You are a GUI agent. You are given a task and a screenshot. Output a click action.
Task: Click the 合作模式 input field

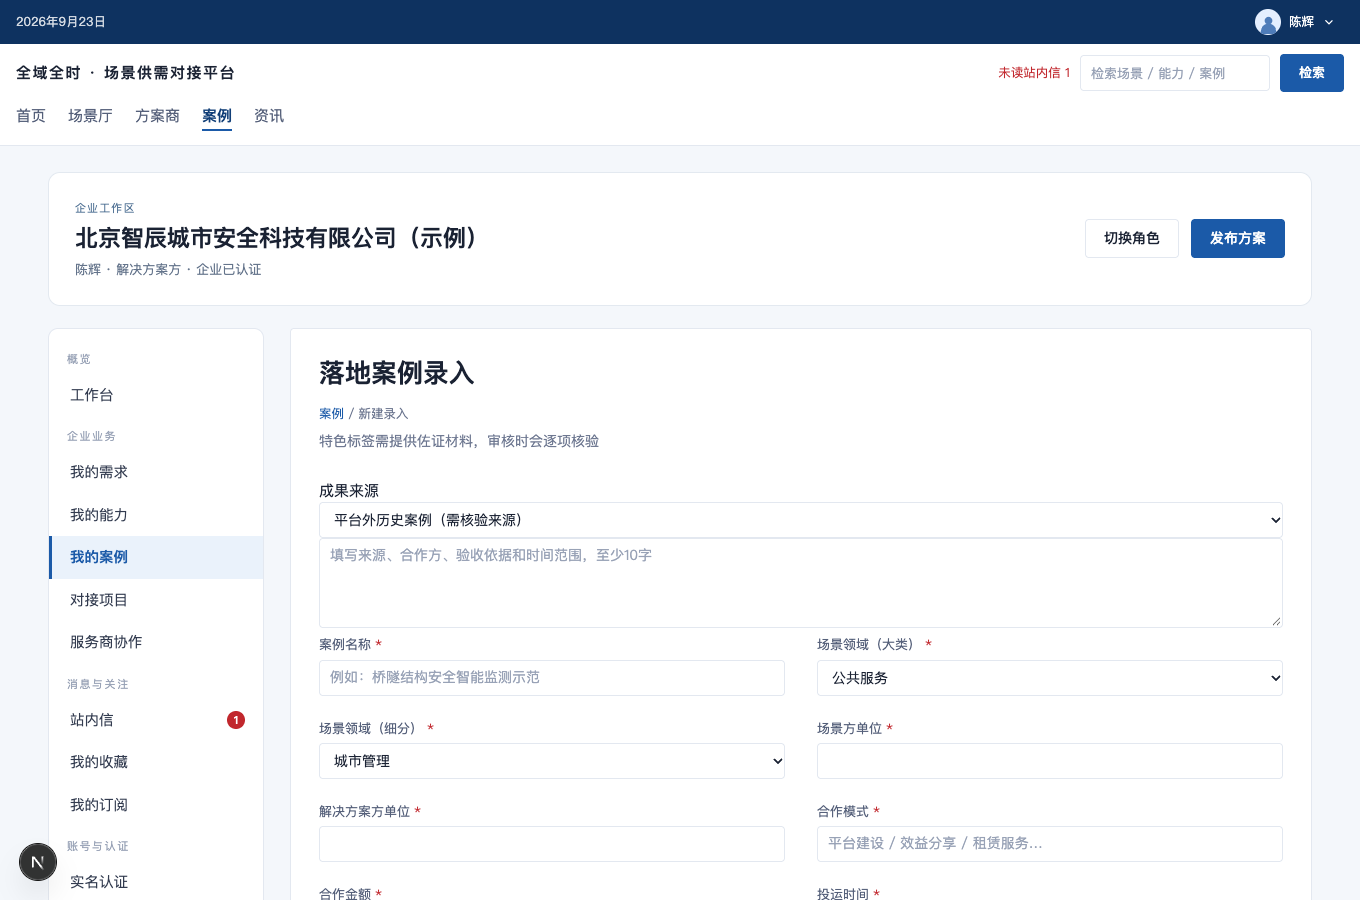1050,844
